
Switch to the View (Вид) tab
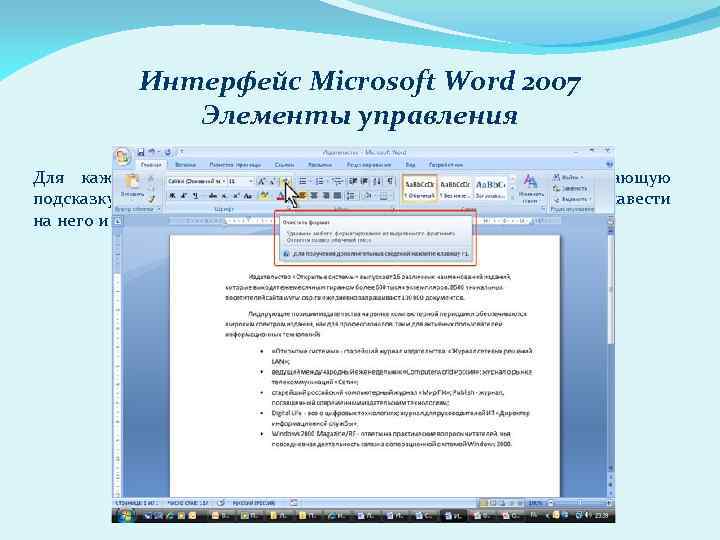(411, 164)
